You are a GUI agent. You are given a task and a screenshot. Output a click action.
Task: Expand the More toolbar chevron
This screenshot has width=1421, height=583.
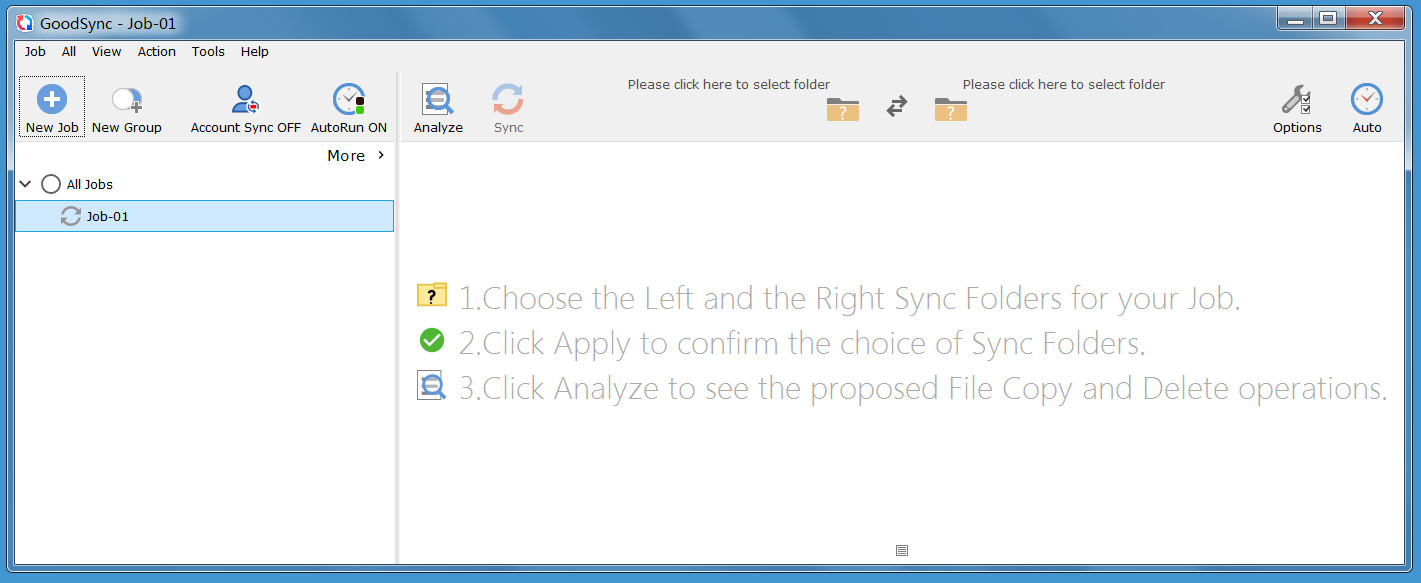pos(381,155)
